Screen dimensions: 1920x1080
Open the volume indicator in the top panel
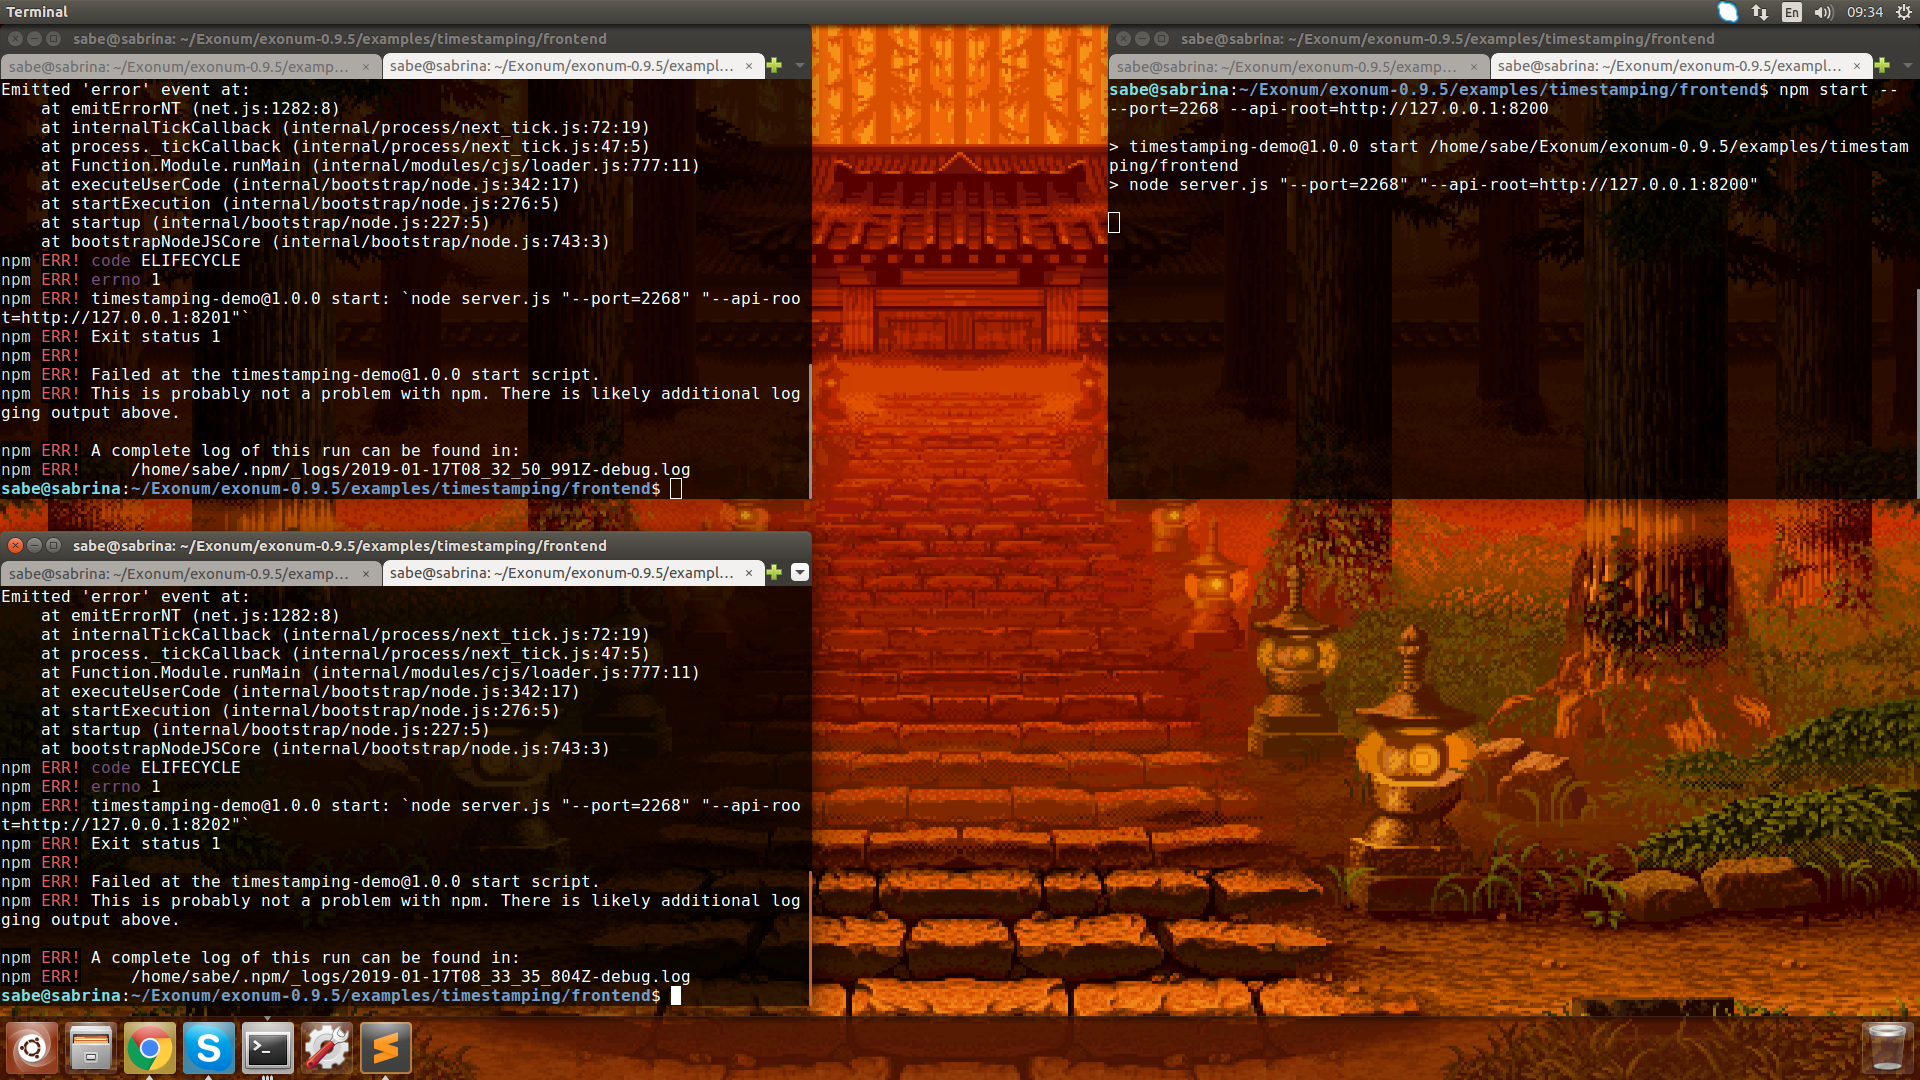click(x=1823, y=12)
